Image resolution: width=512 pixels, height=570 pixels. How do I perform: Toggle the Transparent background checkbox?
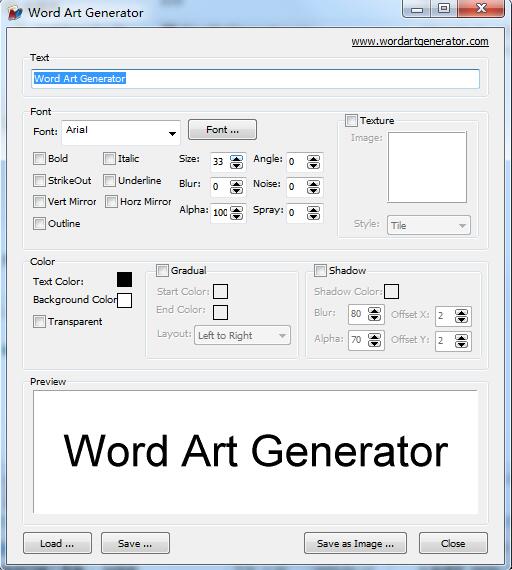click(x=39, y=322)
